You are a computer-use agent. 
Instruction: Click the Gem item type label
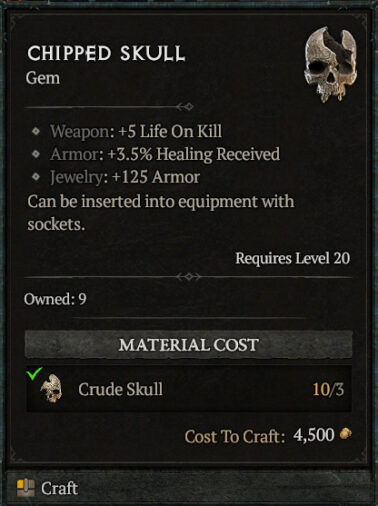[43, 78]
